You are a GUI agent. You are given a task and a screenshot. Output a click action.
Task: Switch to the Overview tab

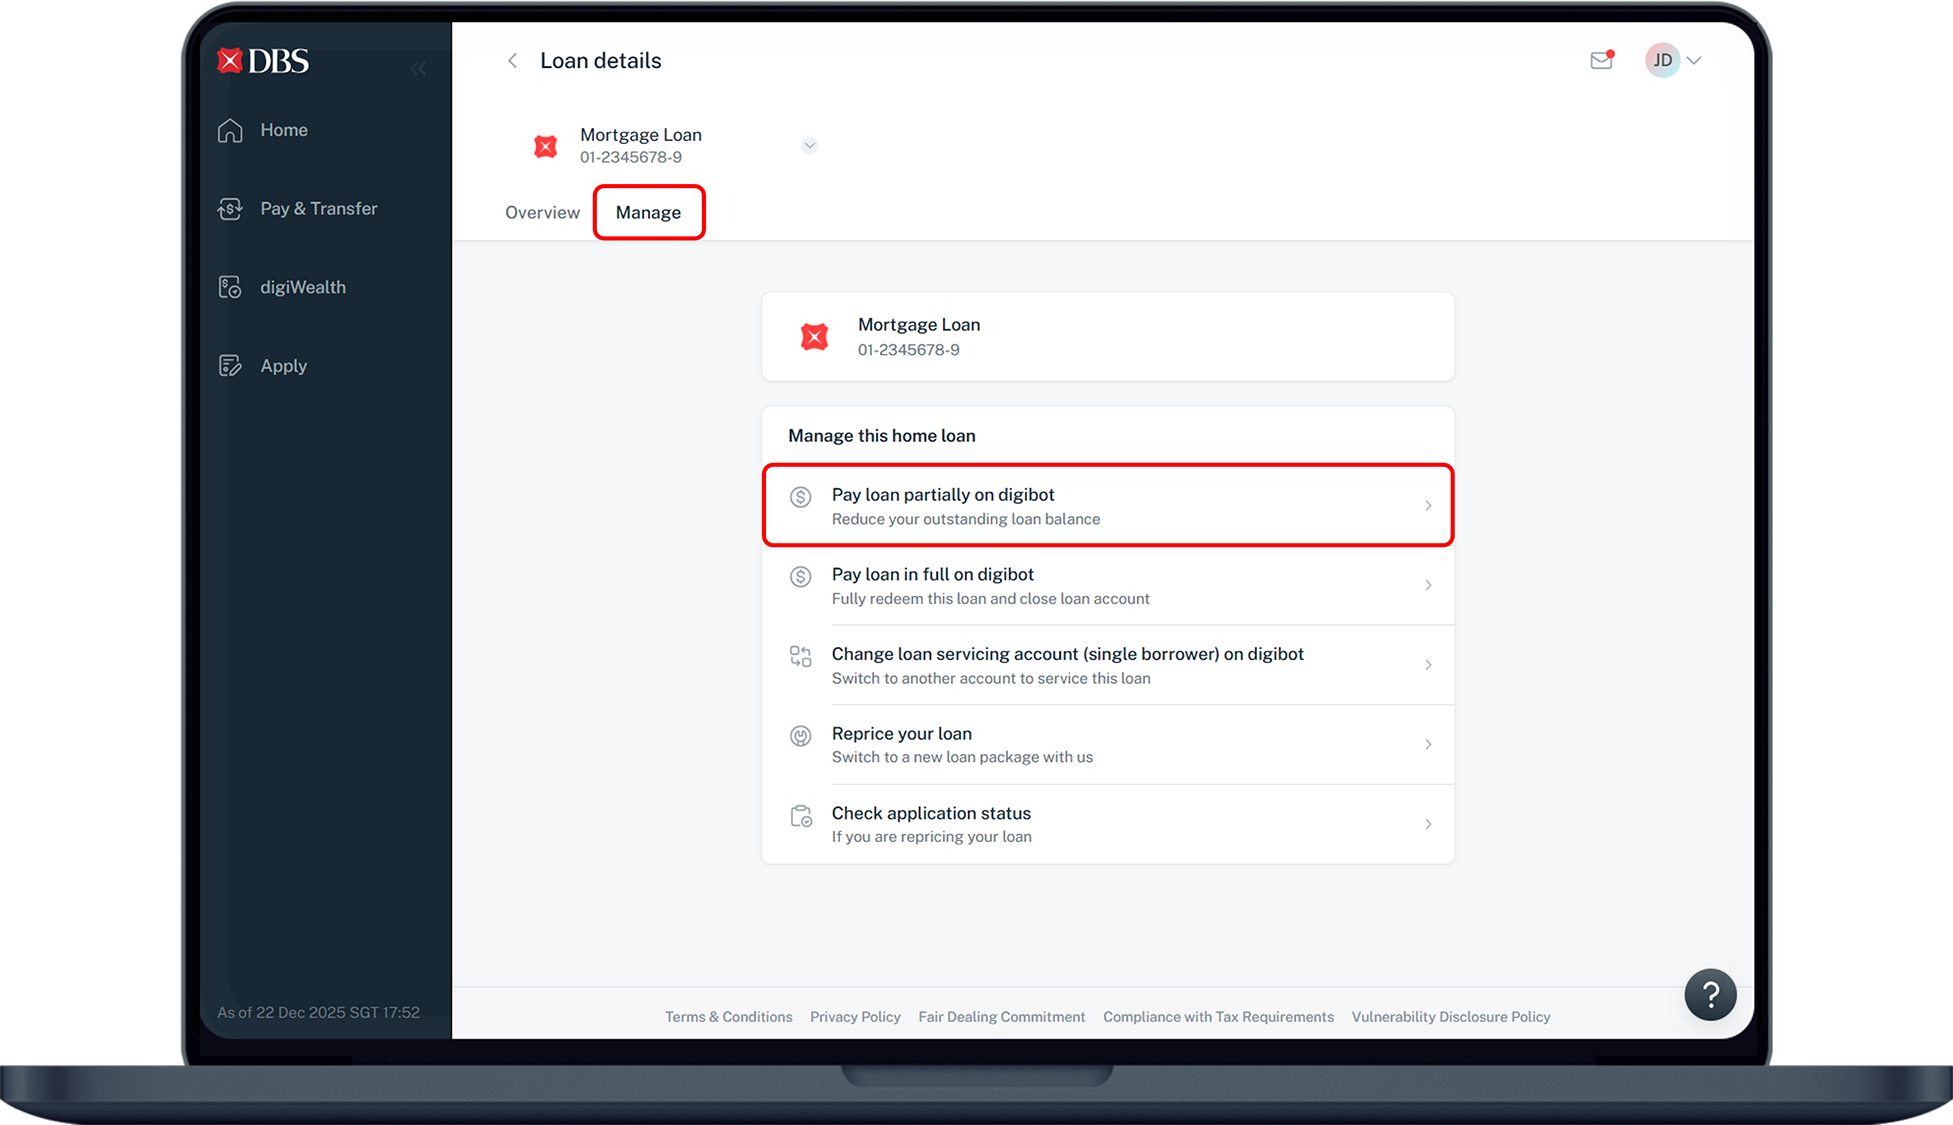542,212
